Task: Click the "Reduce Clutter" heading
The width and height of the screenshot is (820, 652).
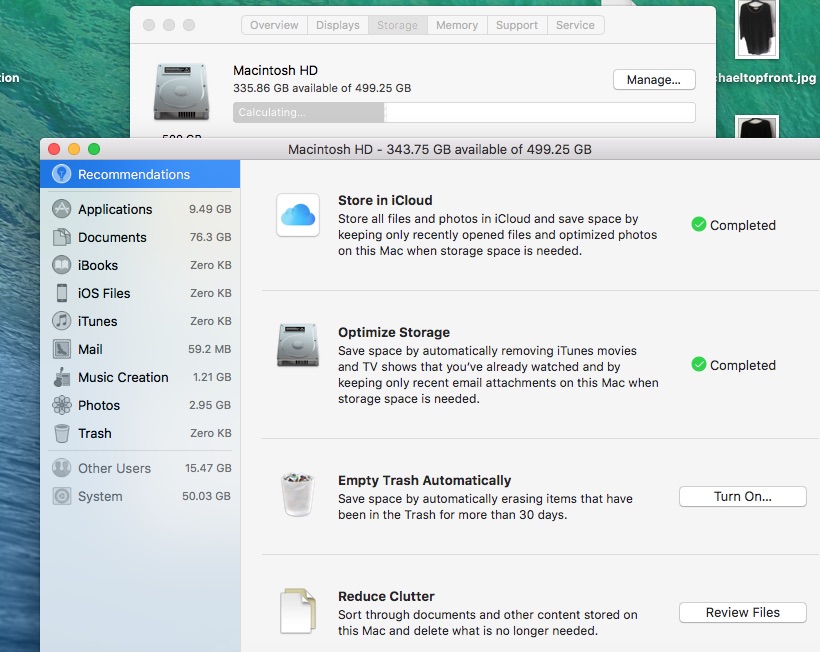Action: click(386, 596)
